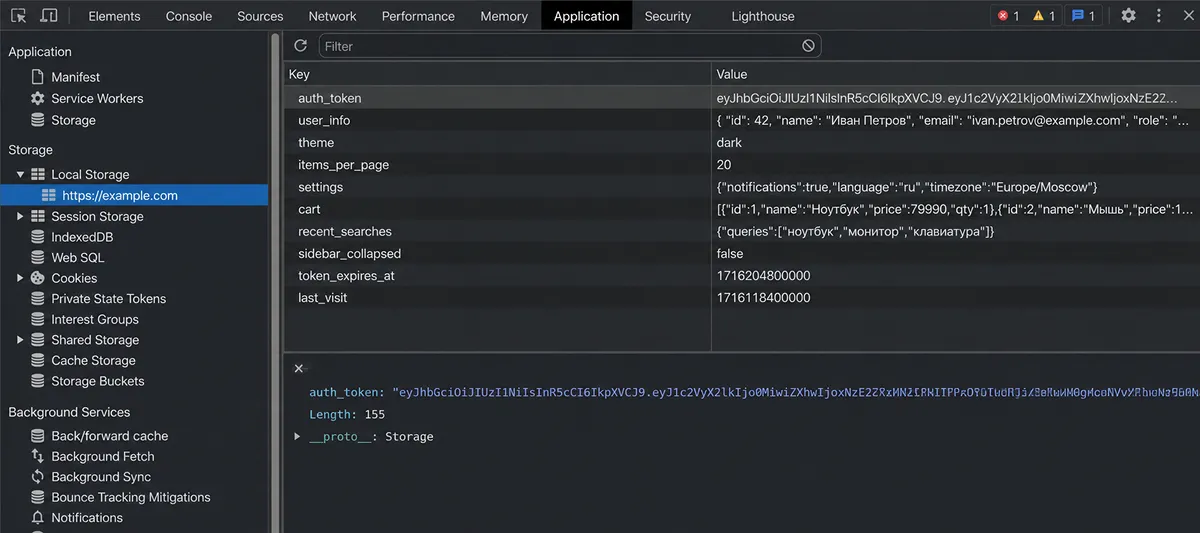Clear the filter with the circle-slash icon
The image size is (1200, 533).
point(808,46)
